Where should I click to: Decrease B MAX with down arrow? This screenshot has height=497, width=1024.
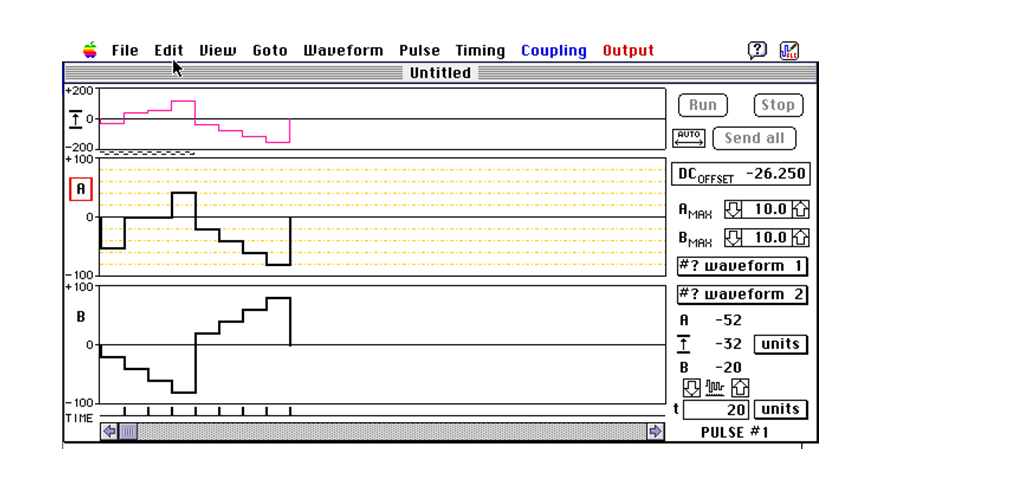(x=733, y=237)
